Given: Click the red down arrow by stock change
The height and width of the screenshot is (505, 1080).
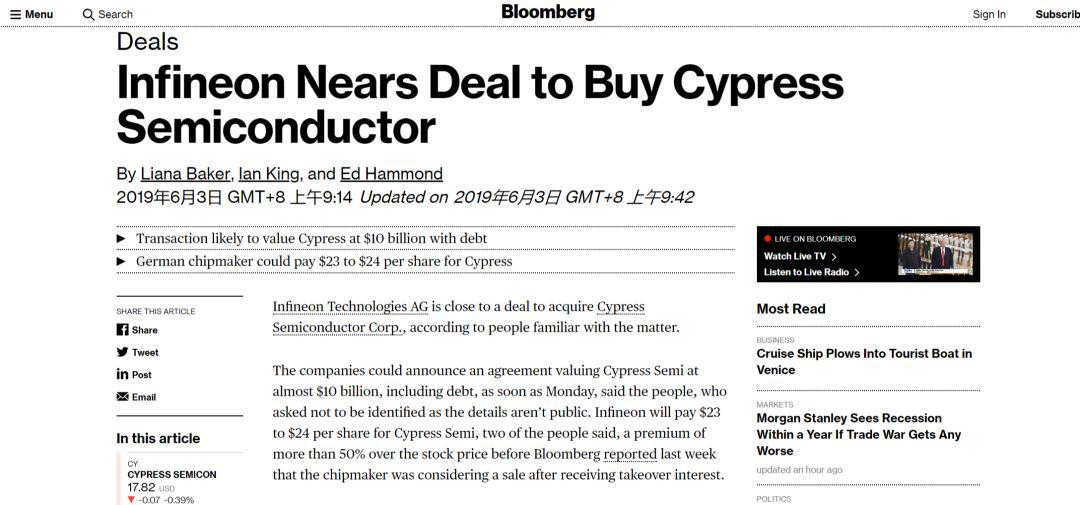Looking at the screenshot, I should click(x=131, y=499).
